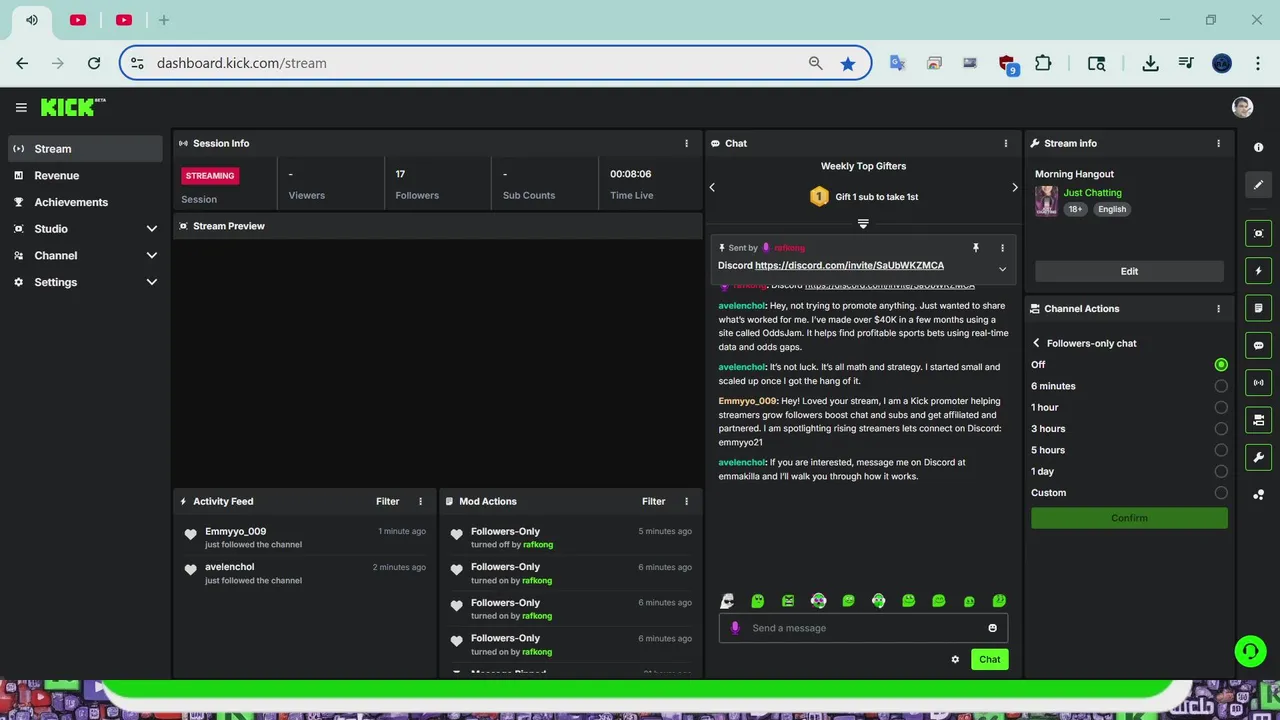This screenshot has width=1280, height=720.
Task: Confirm the followers-only chat setting
Action: click(x=1129, y=518)
